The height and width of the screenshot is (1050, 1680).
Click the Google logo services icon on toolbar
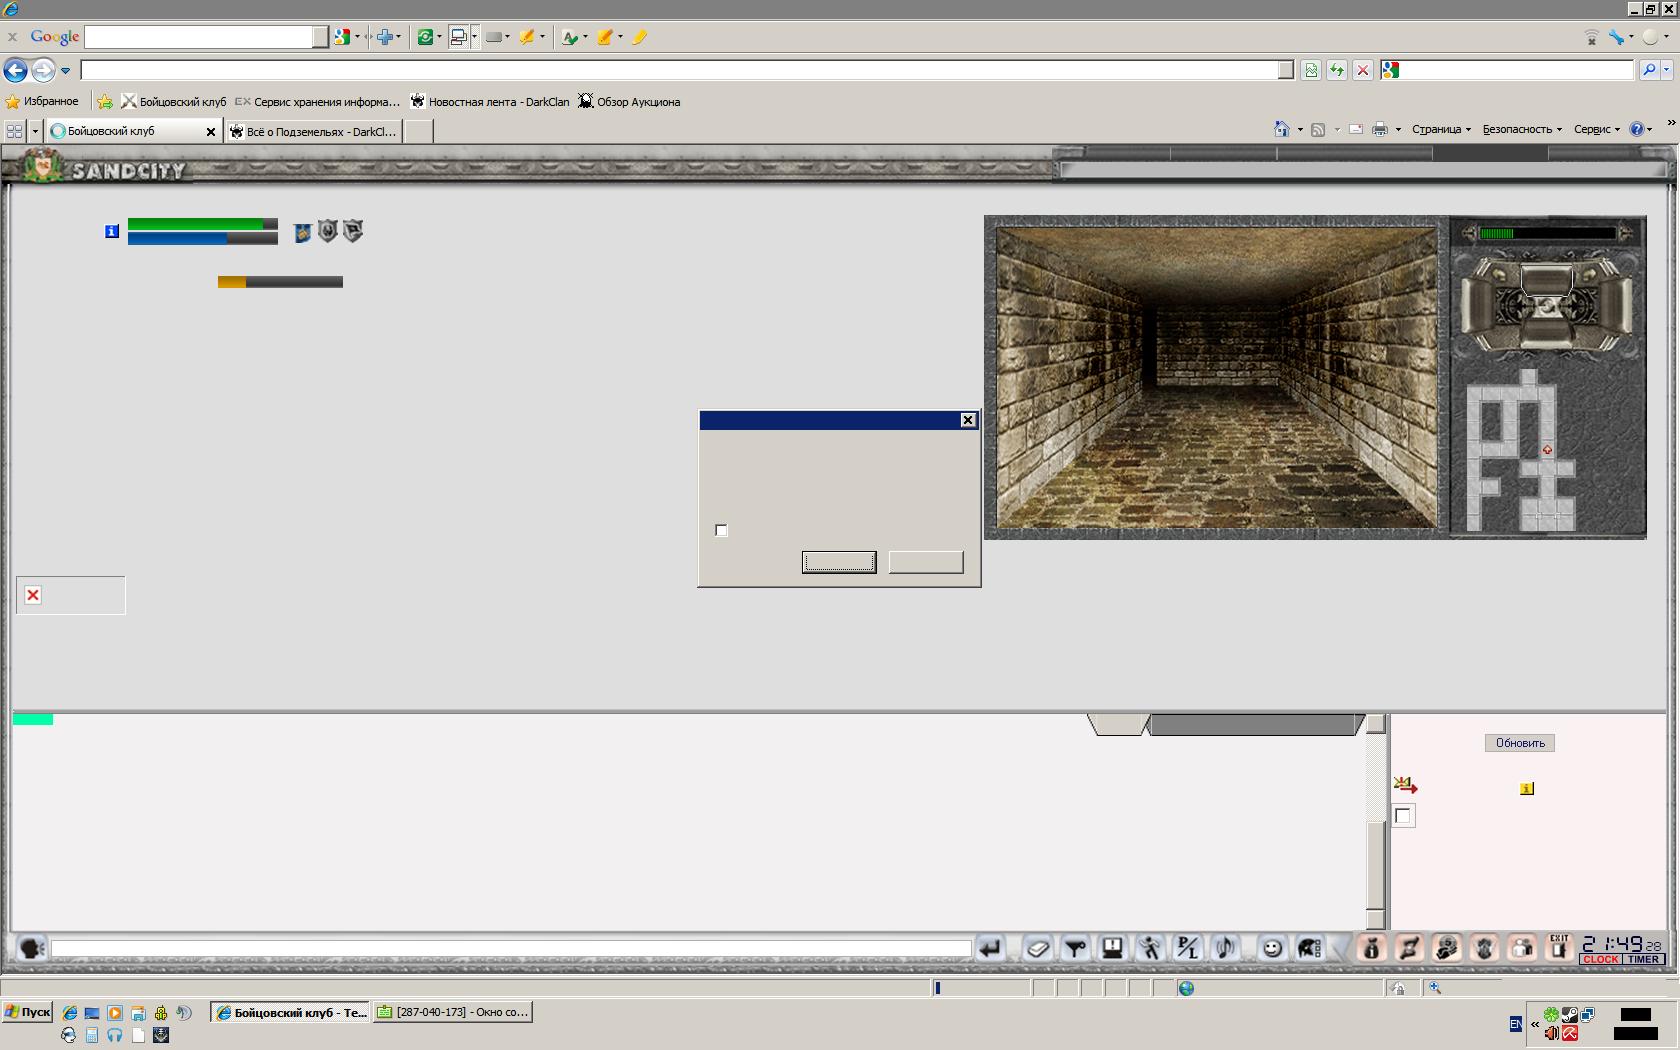point(342,37)
